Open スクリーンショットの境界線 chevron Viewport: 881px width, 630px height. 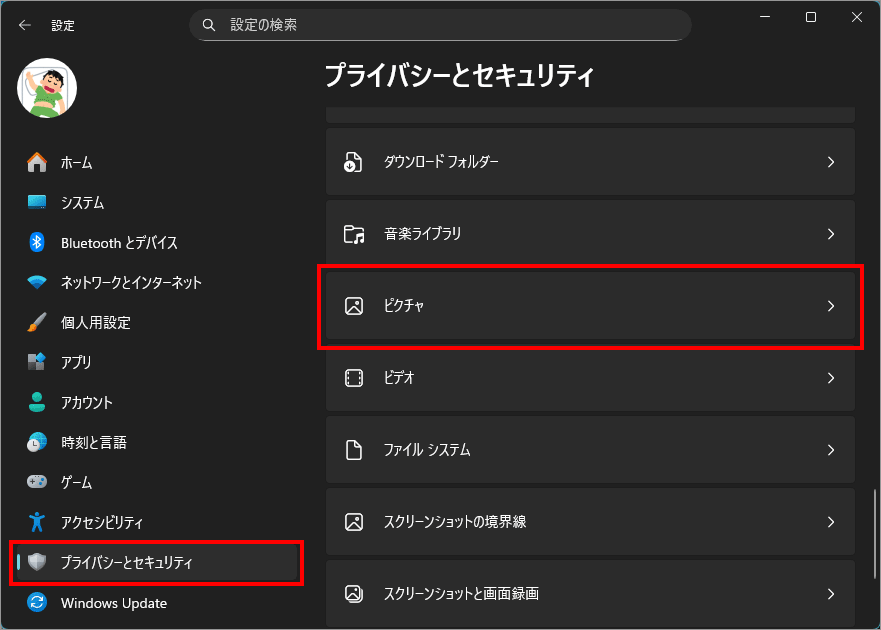(830, 522)
